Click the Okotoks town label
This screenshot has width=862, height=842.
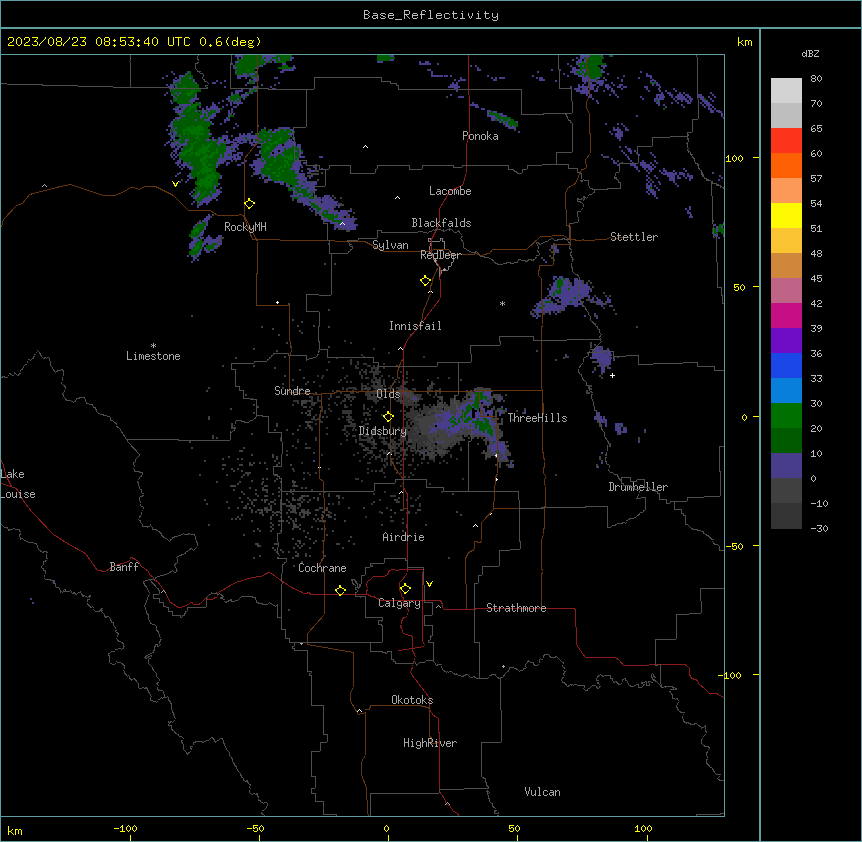click(x=412, y=700)
